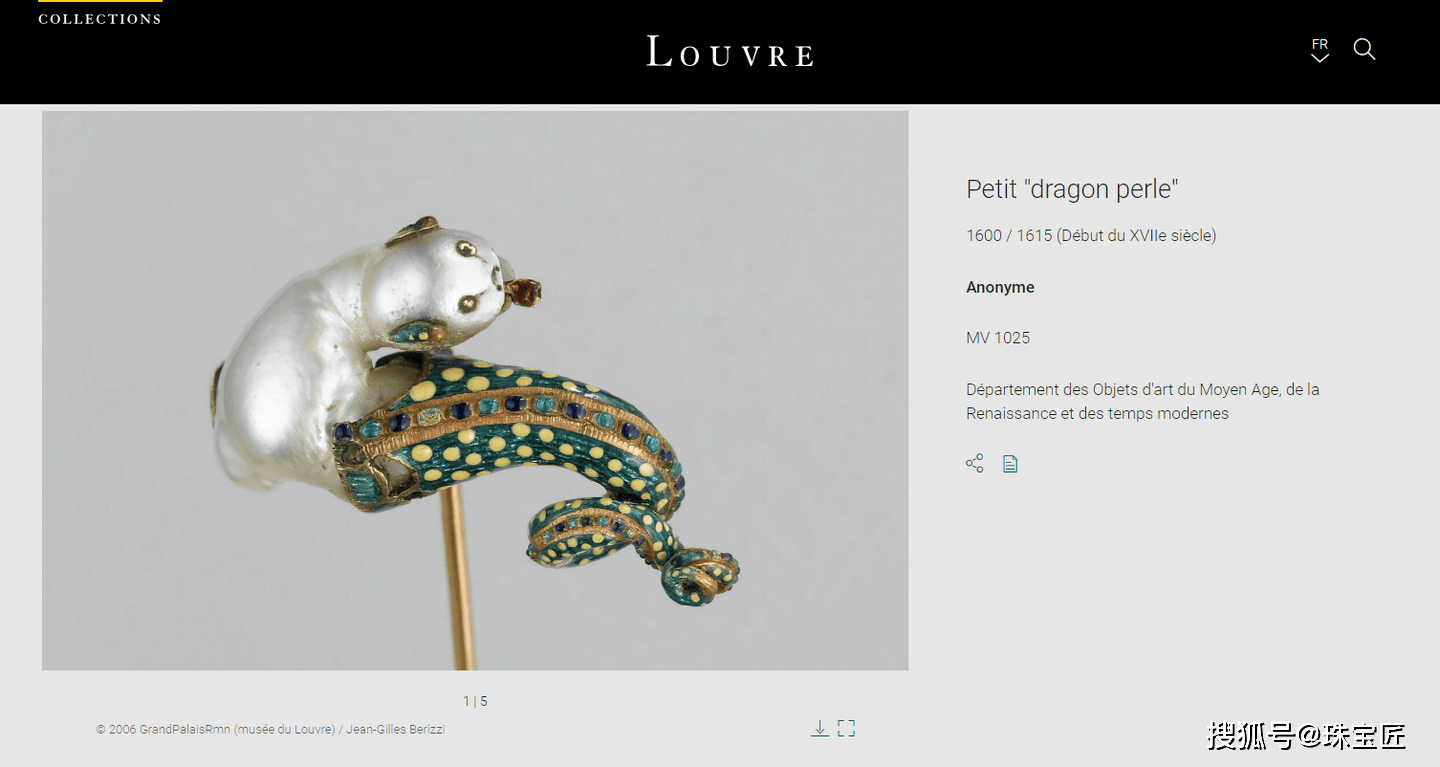
Task: Click the GrandPalaisRmn photo credit
Action: click(270, 730)
